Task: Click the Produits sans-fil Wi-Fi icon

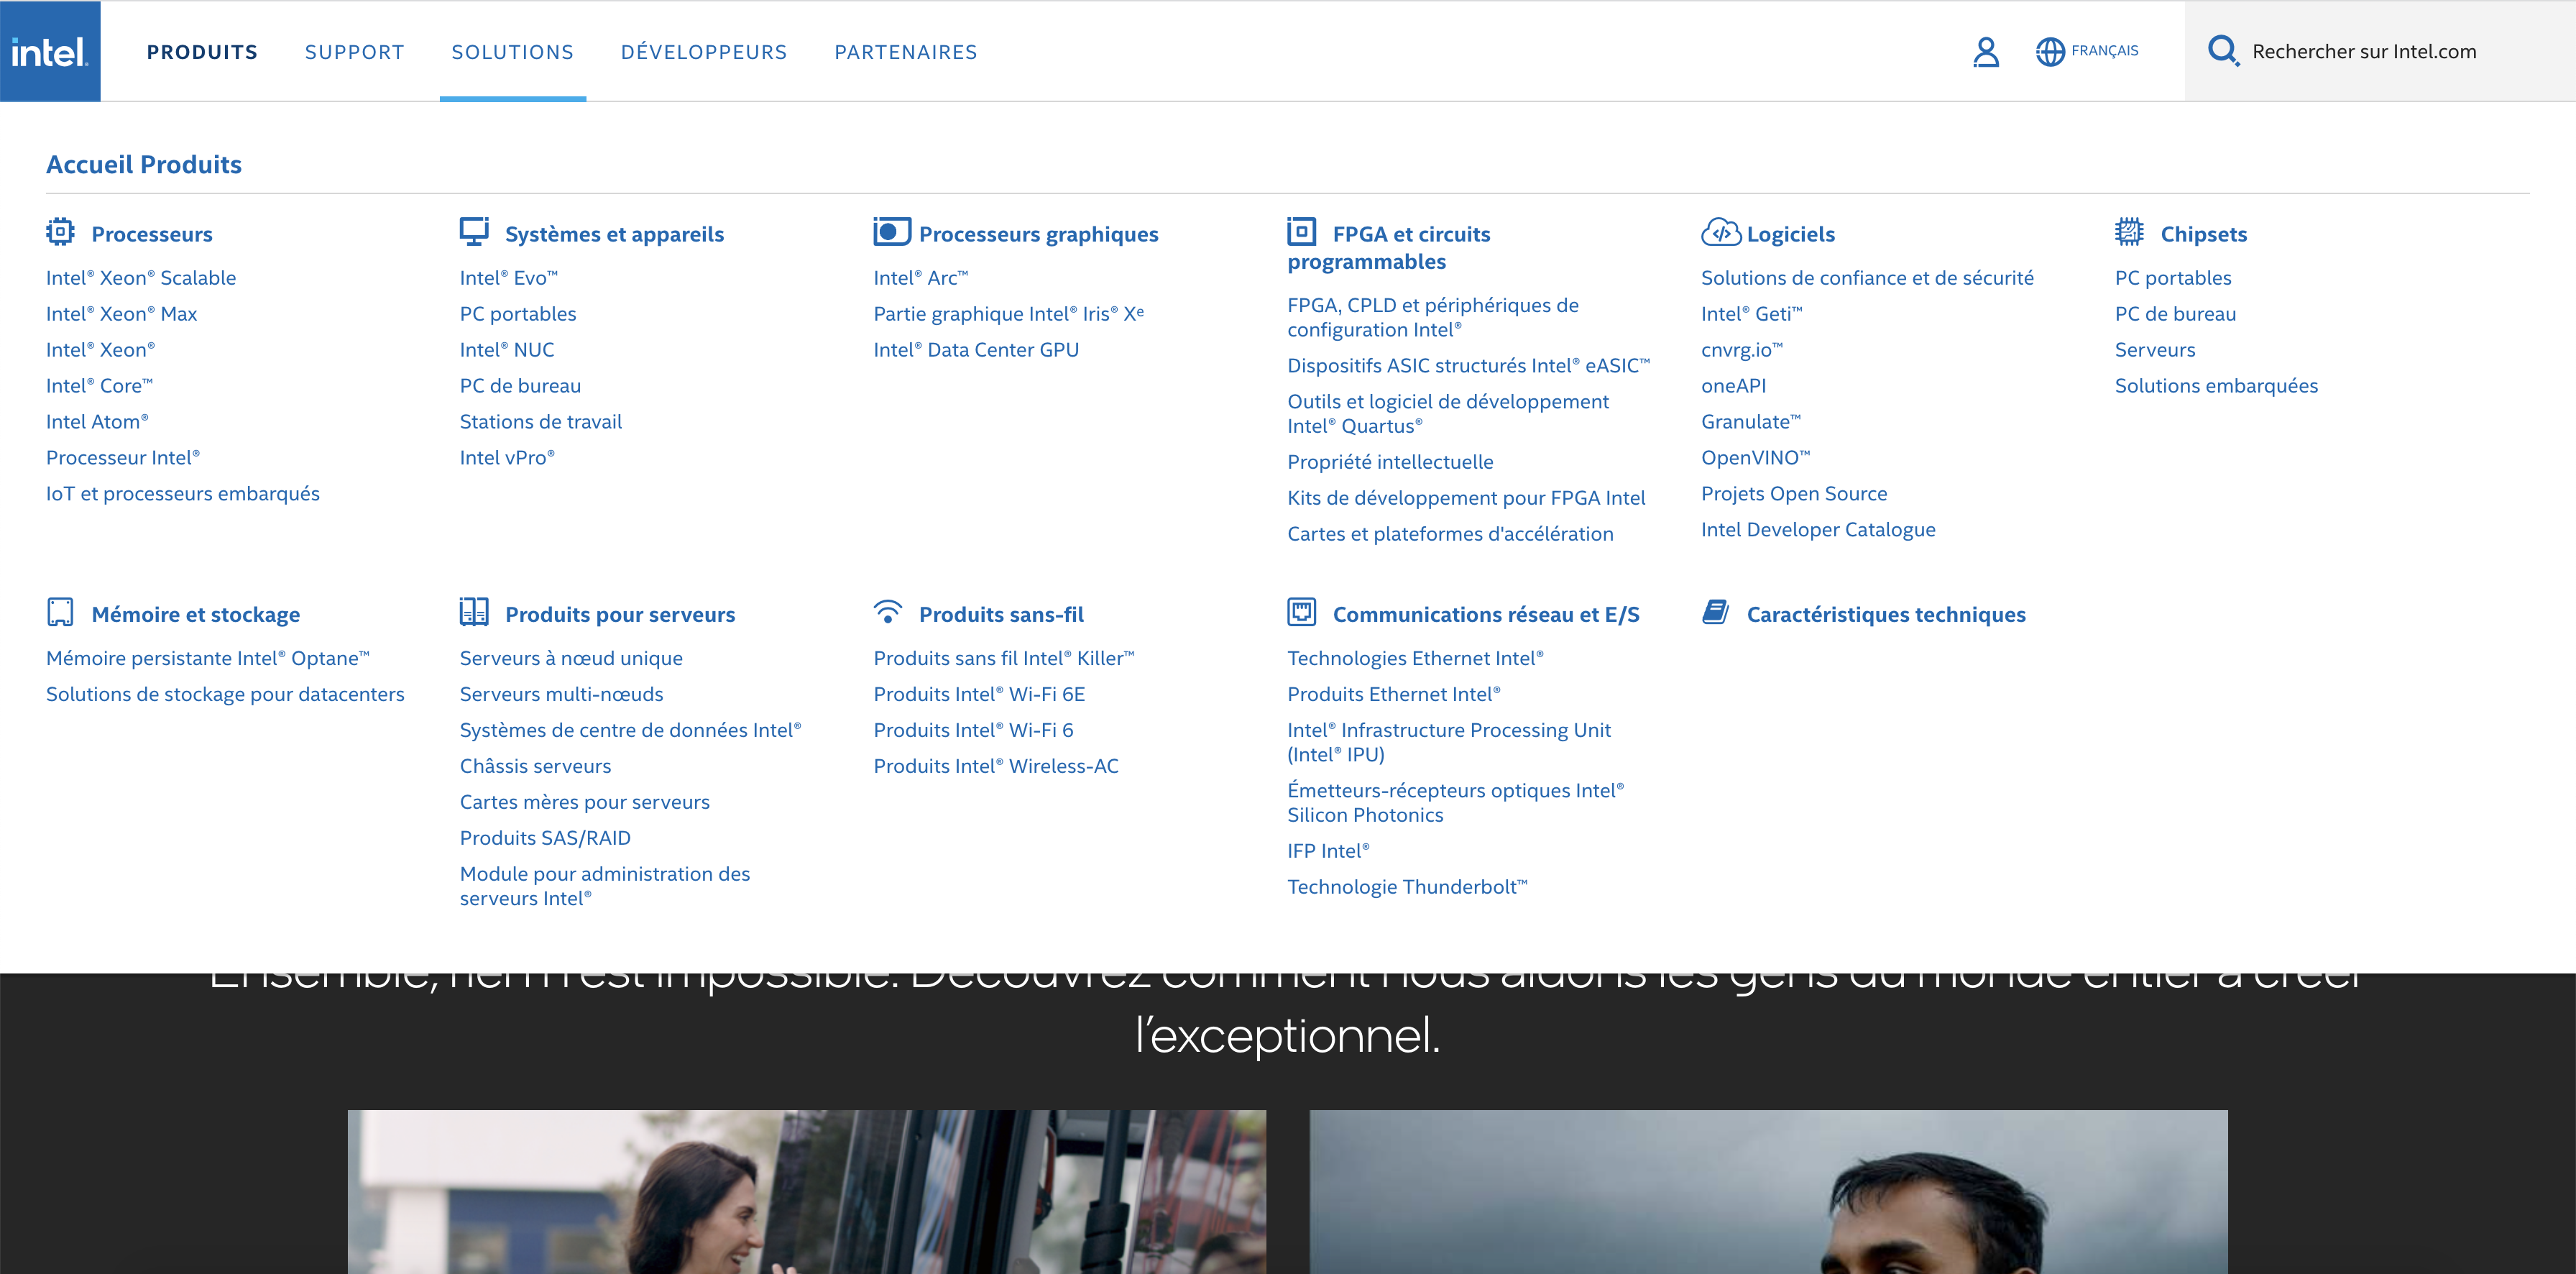Action: pyautogui.click(x=888, y=612)
